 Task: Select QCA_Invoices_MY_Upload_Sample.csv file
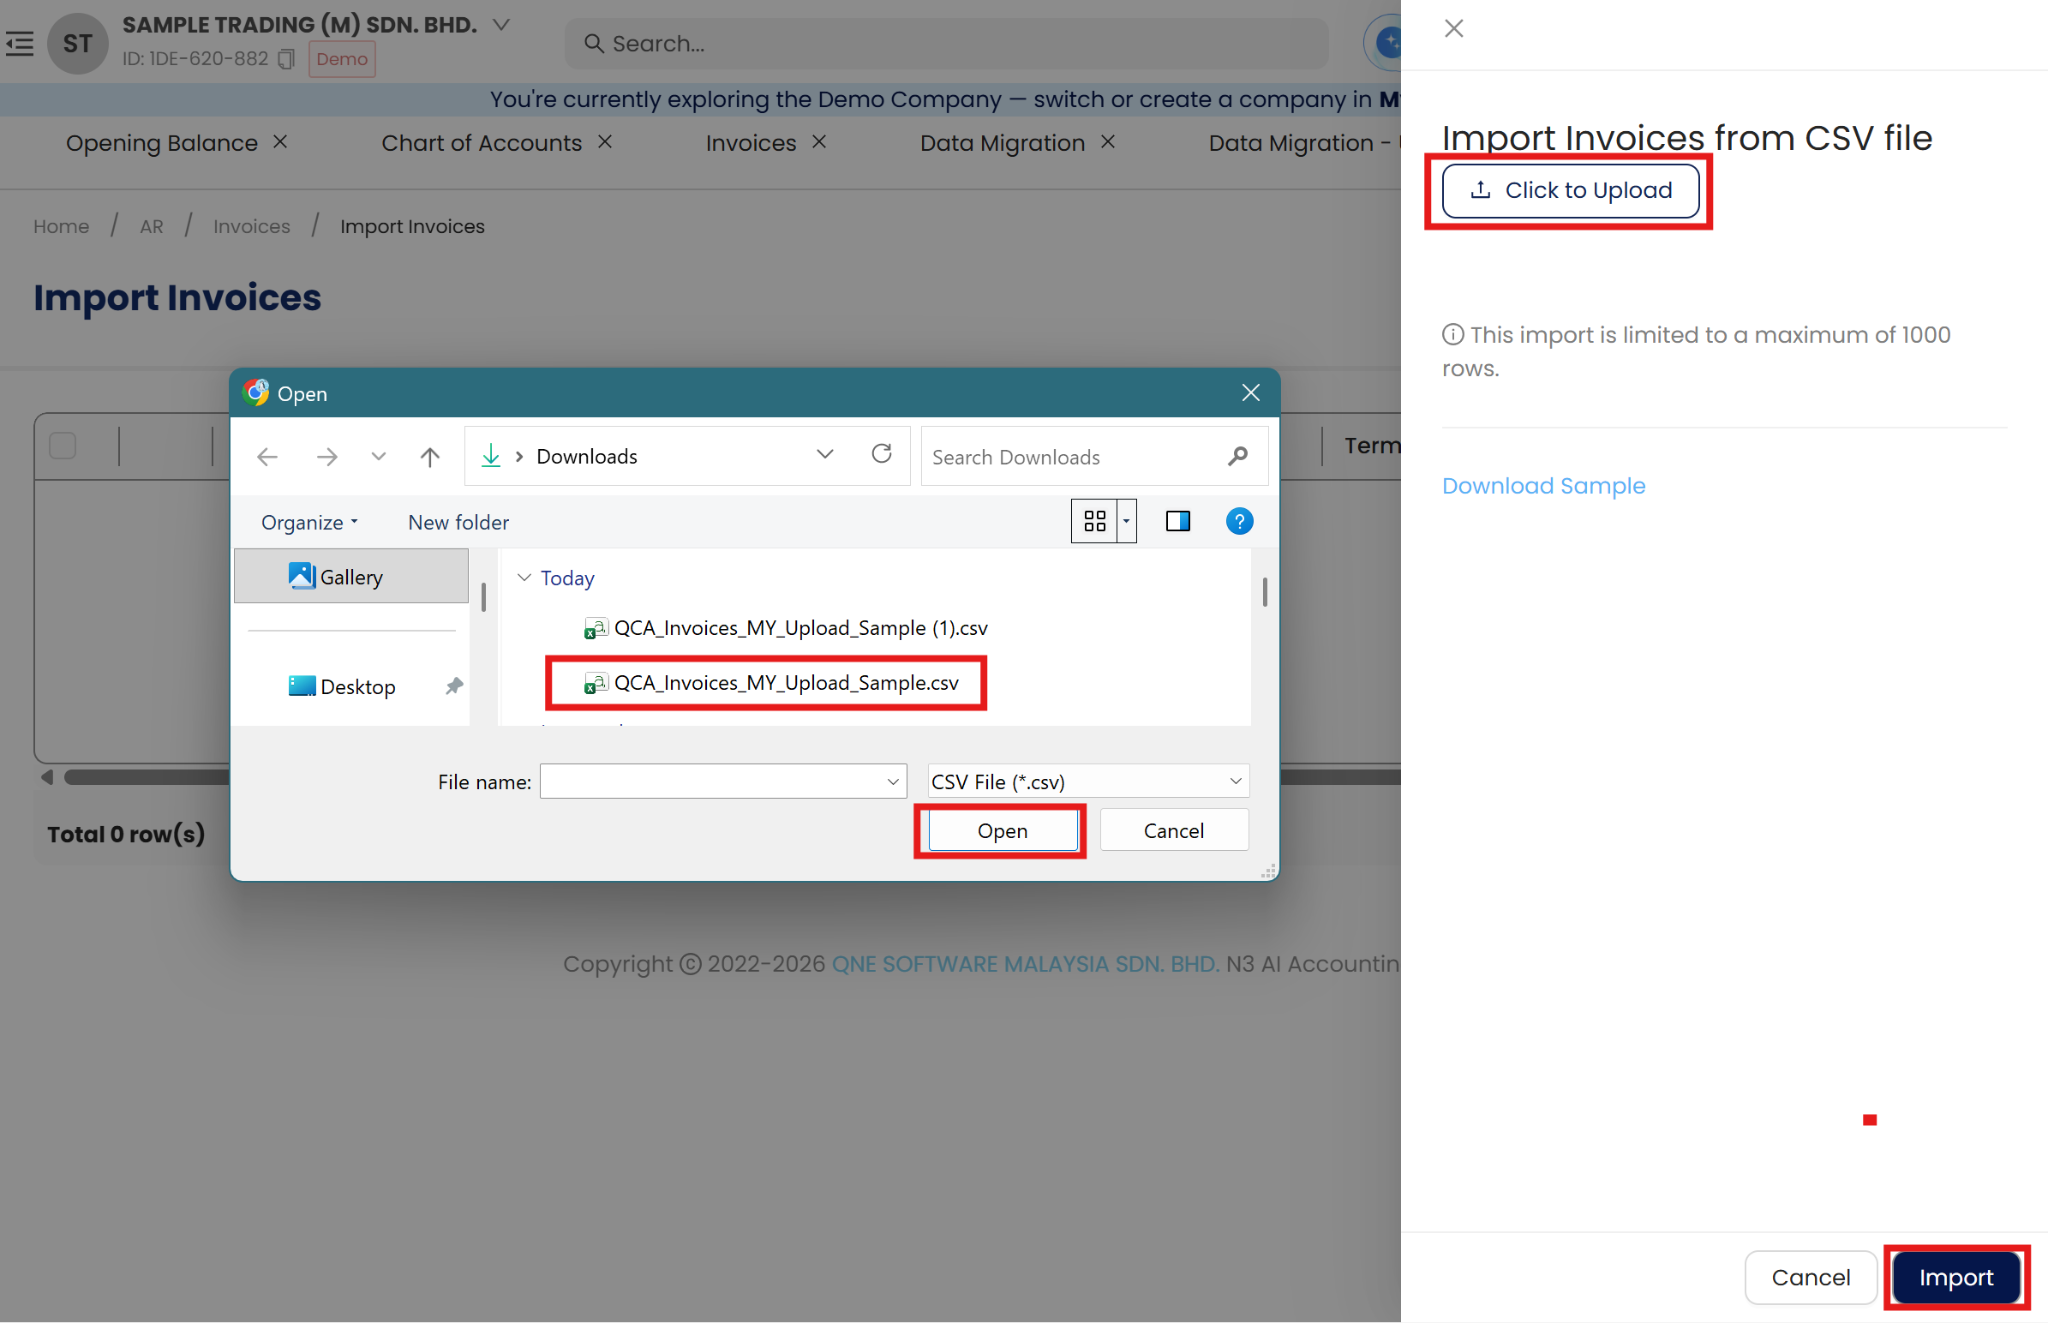[x=785, y=683]
